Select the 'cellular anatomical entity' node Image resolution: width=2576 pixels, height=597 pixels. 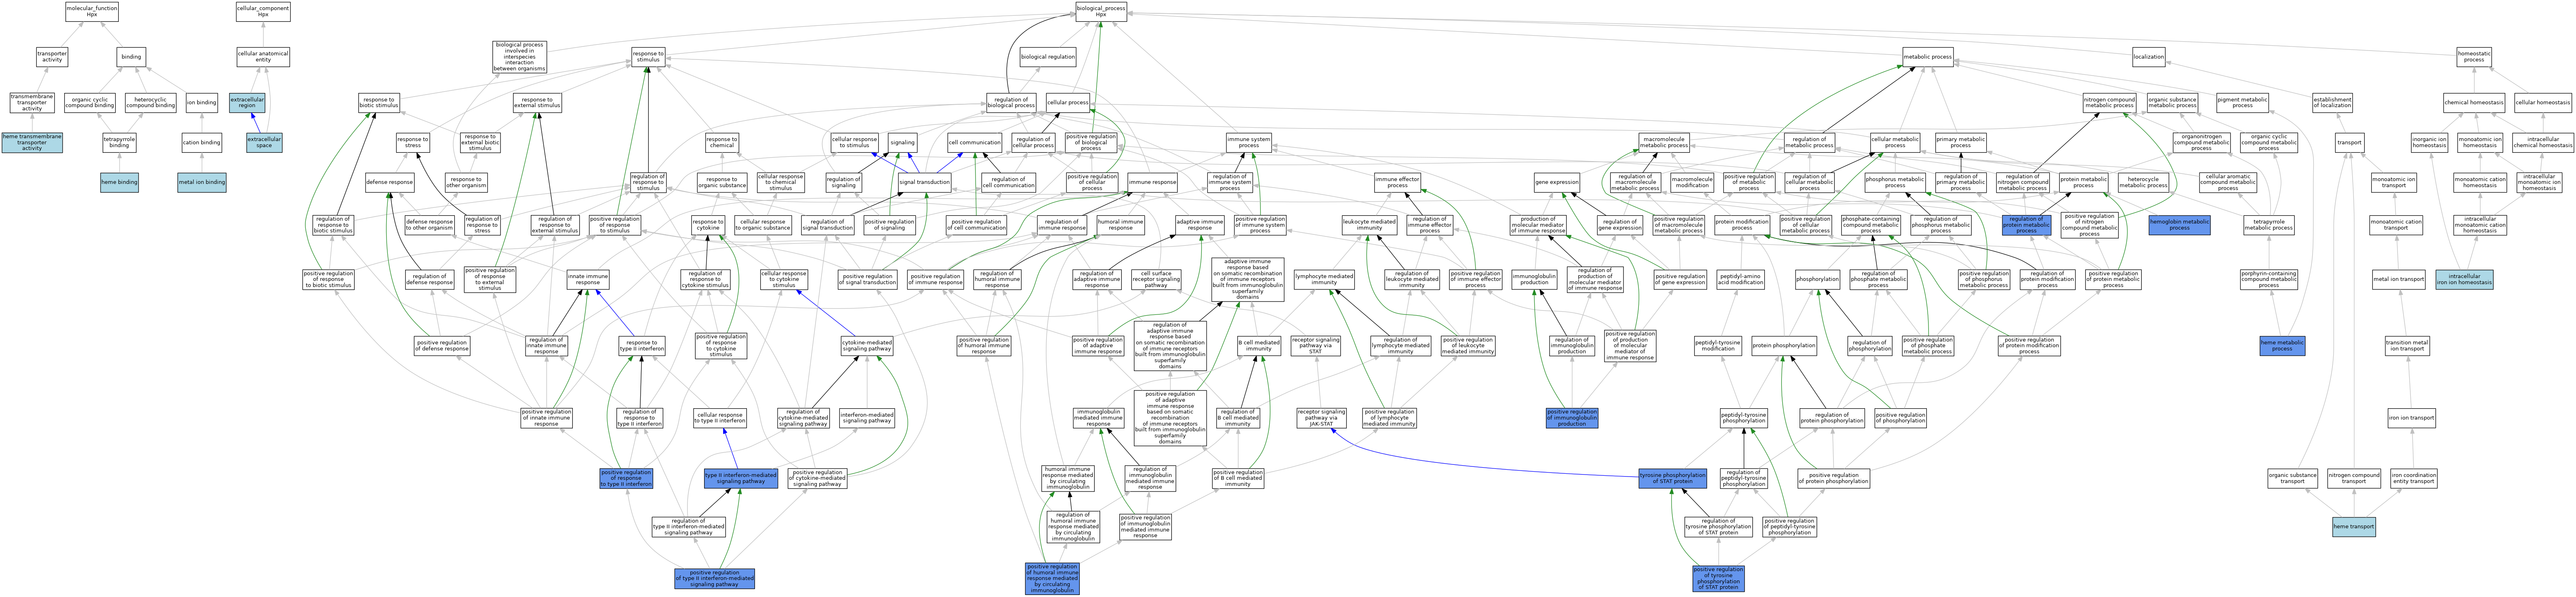[x=263, y=57]
